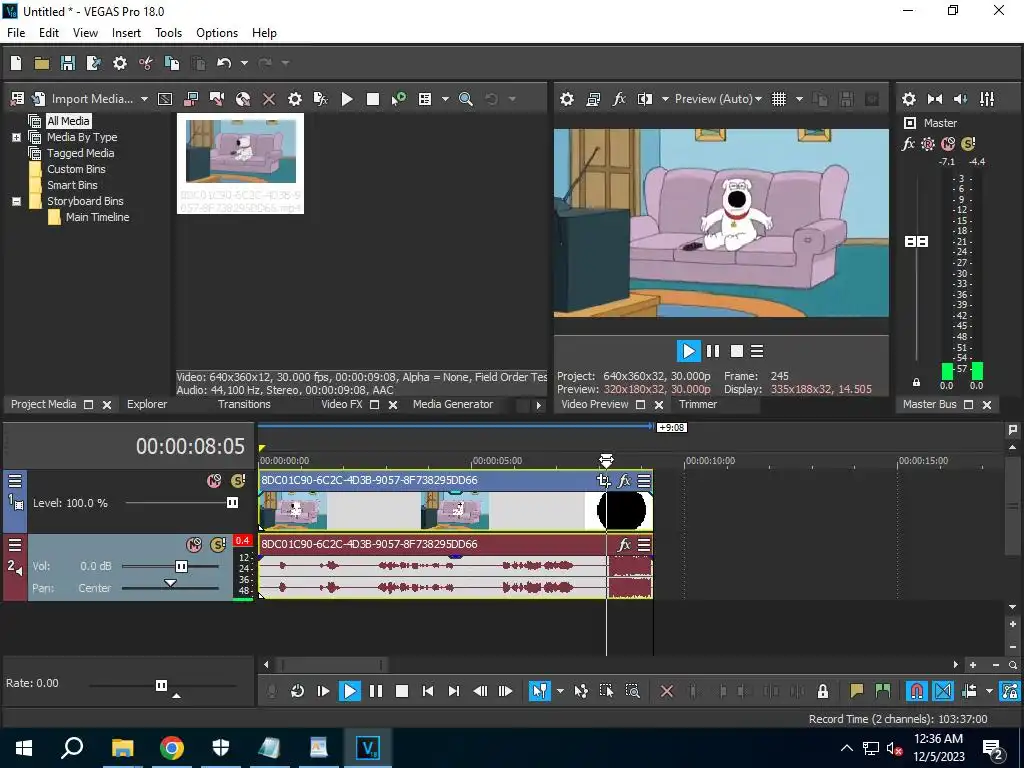The width and height of the screenshot is (1024, 768).
Task: Toggle the Master fader lock
Action: tap(916, 382)
